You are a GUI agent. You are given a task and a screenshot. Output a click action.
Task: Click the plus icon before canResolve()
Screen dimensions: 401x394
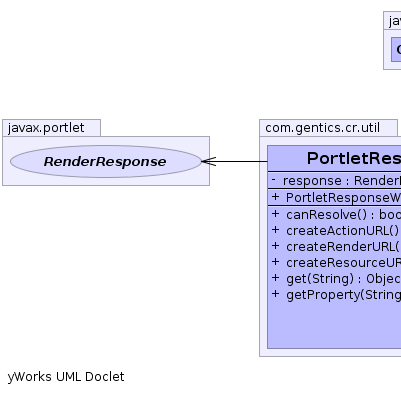(x=275, y=214)
